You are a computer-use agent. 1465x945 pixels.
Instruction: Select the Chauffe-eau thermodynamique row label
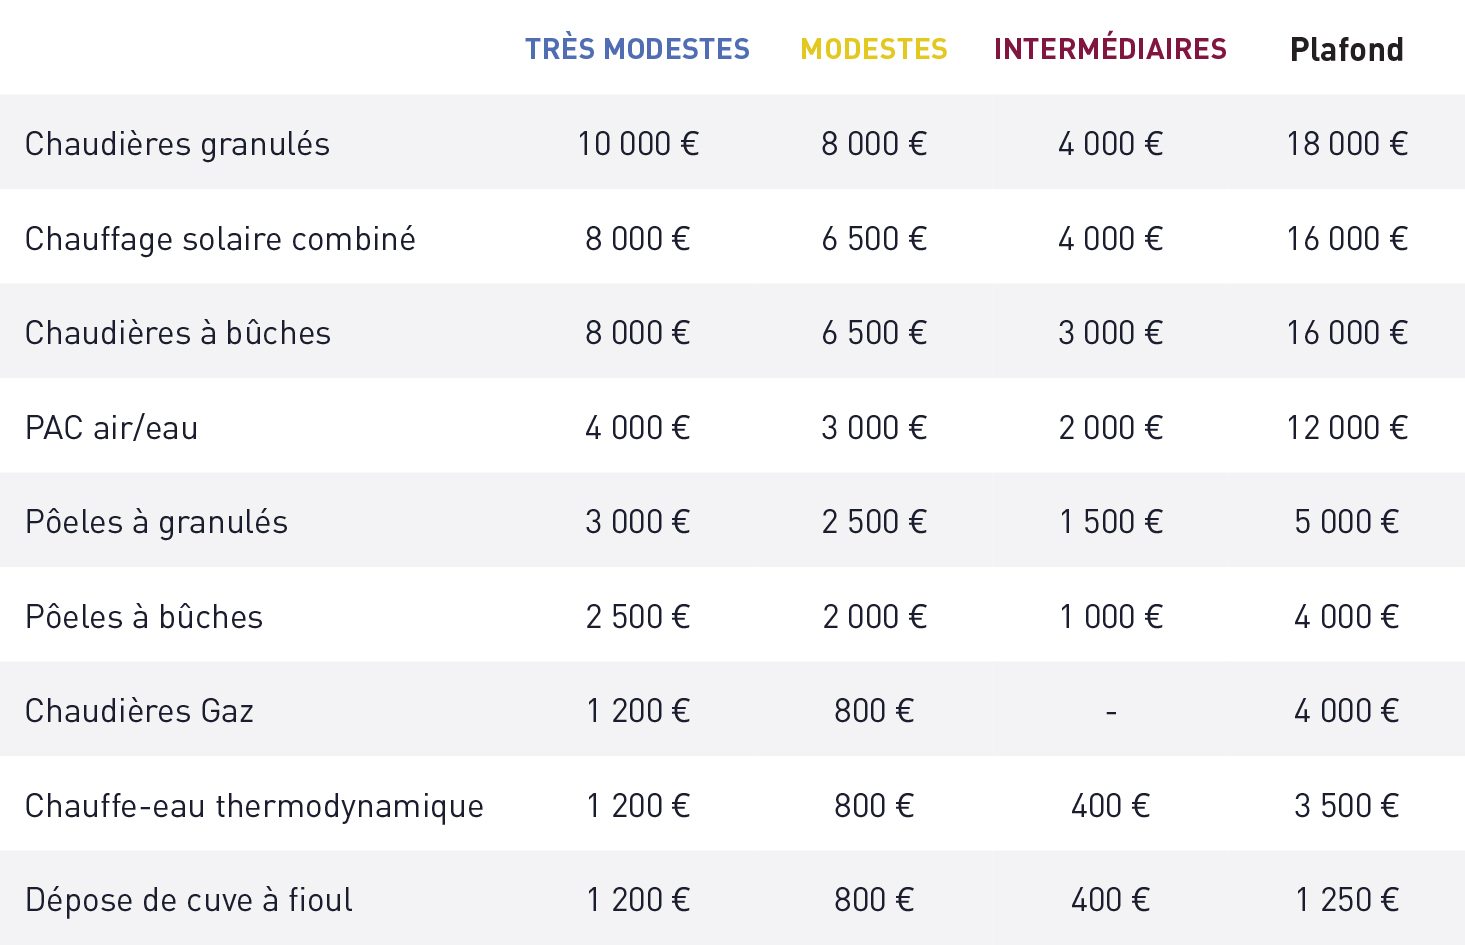click(254, 806)
